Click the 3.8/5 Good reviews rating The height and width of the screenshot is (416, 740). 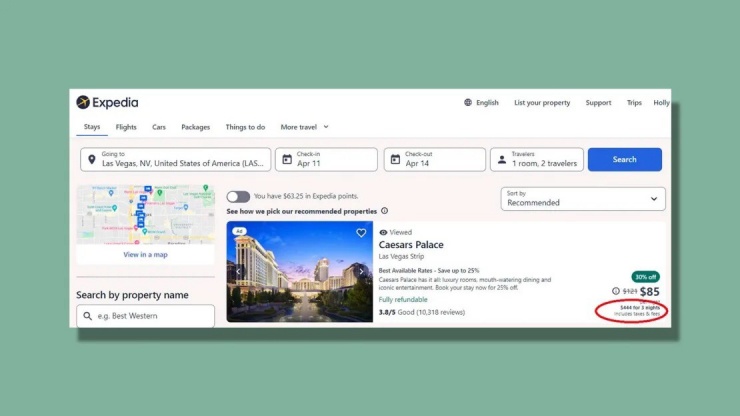421,312
